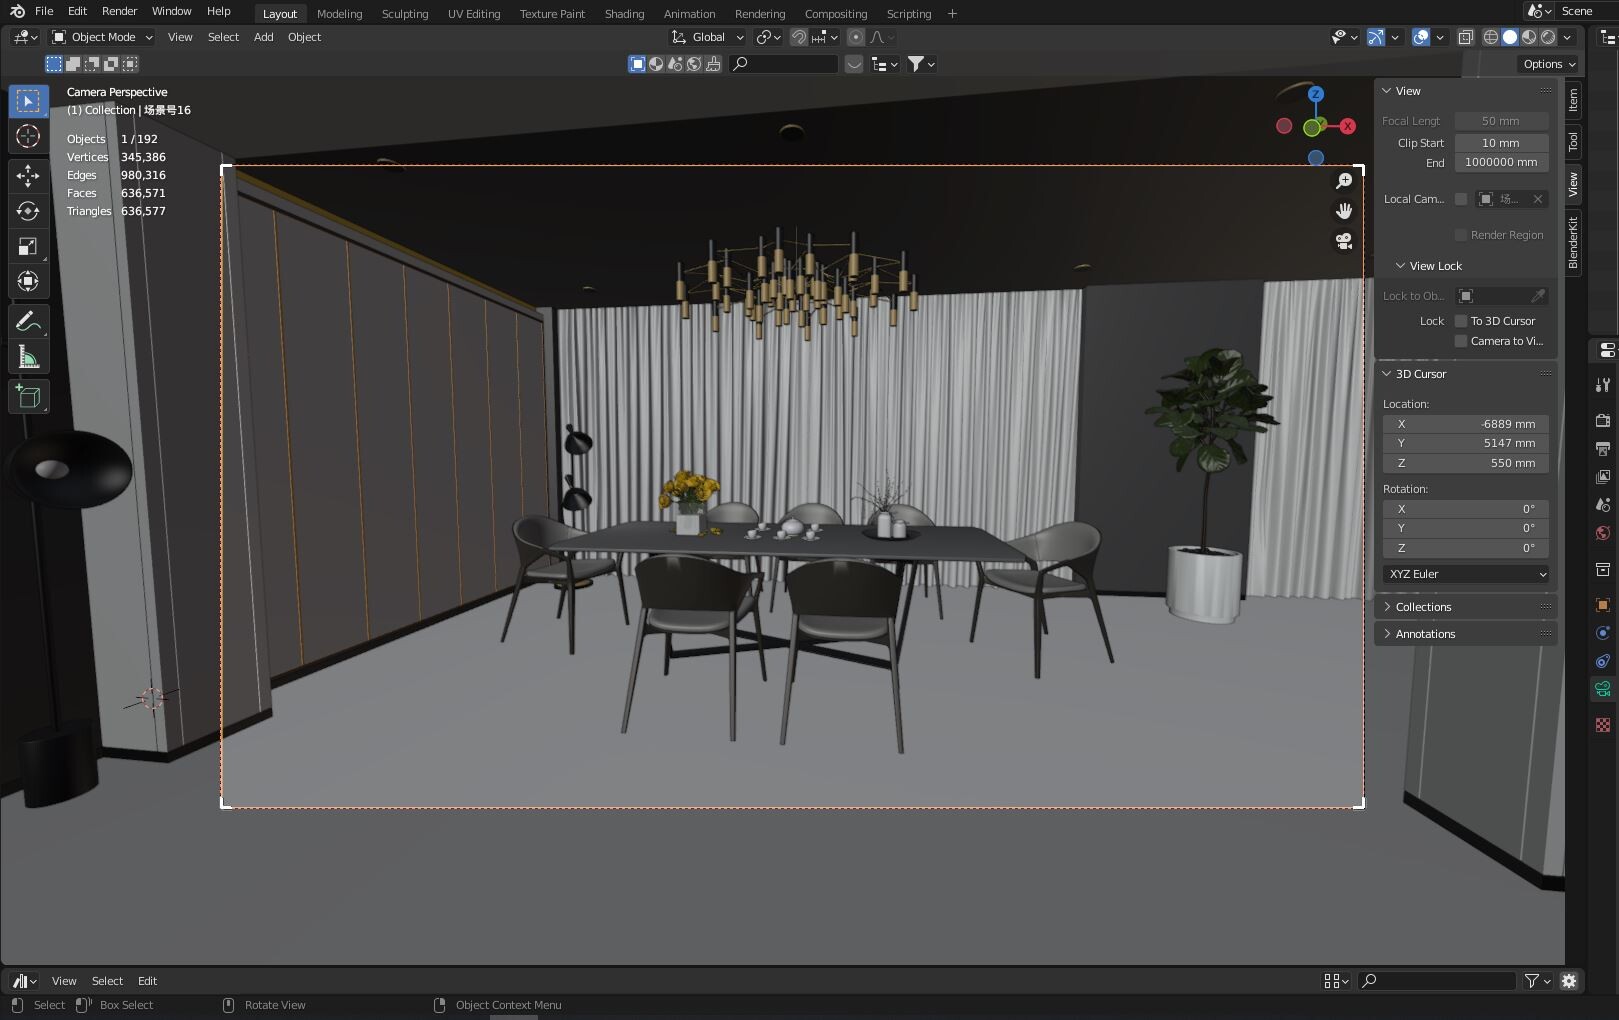
Task: Clear the Local Camera with the X button
Action: point(1537,199)
